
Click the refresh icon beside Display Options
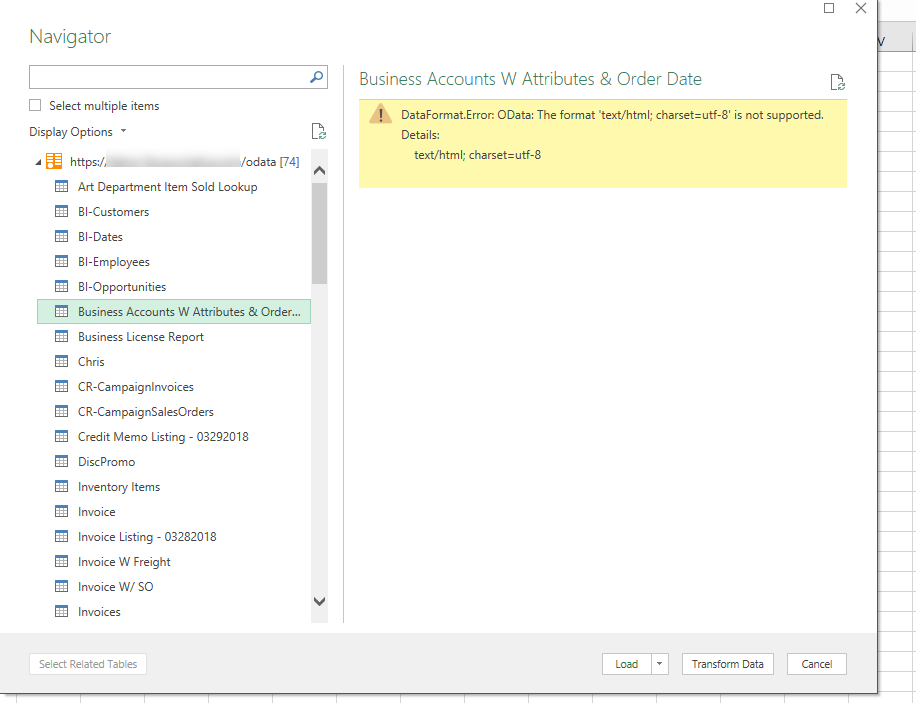[318, 131]
